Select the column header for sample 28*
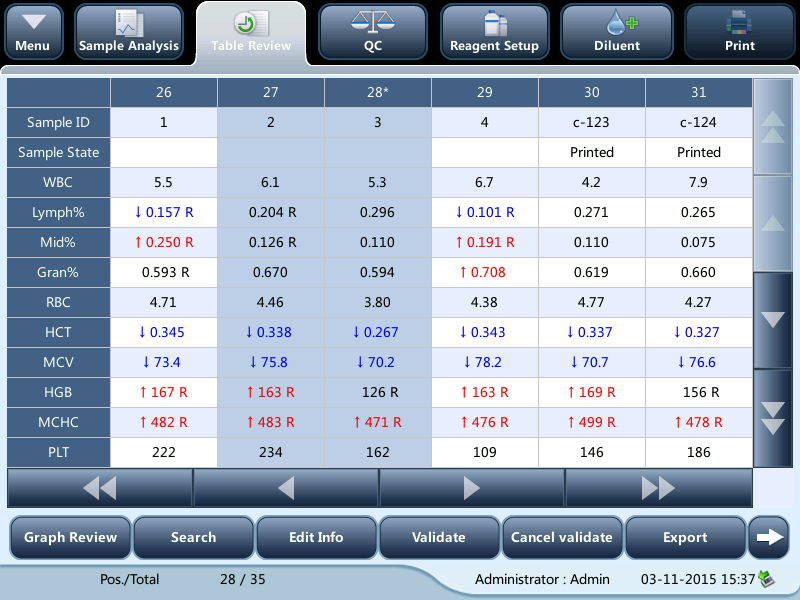This screenshot has width=800, height=600. [x=377, y=91]
